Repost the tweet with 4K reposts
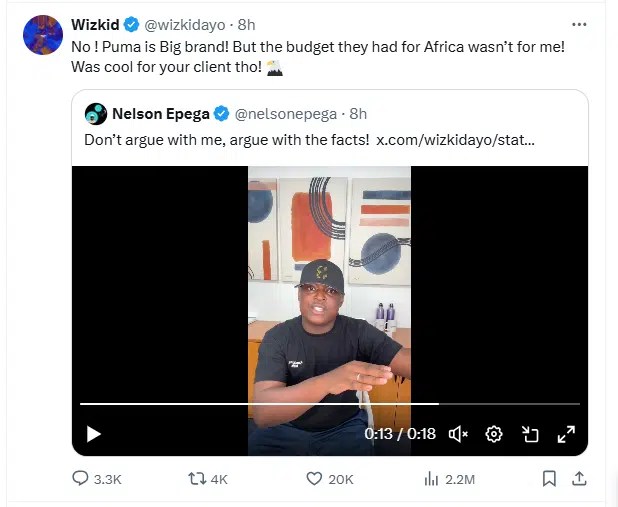The width and height of the screenshot is (618, 507). 197,479
